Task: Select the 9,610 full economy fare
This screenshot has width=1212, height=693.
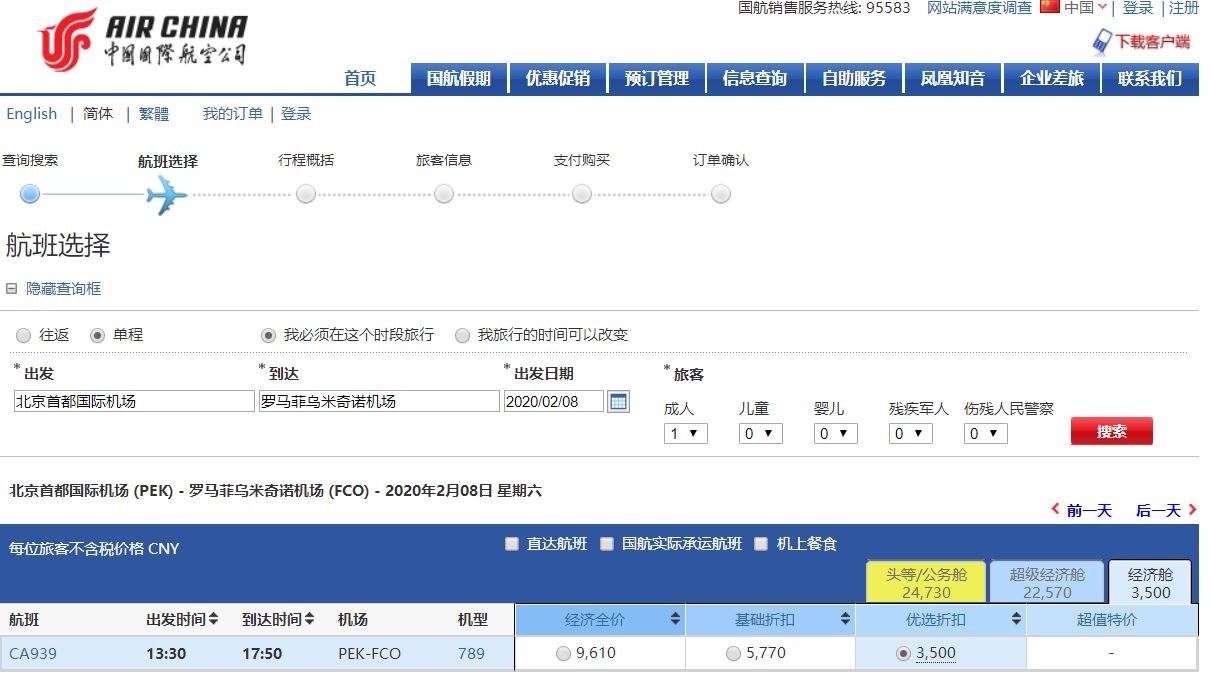Action: click(564, 654)
